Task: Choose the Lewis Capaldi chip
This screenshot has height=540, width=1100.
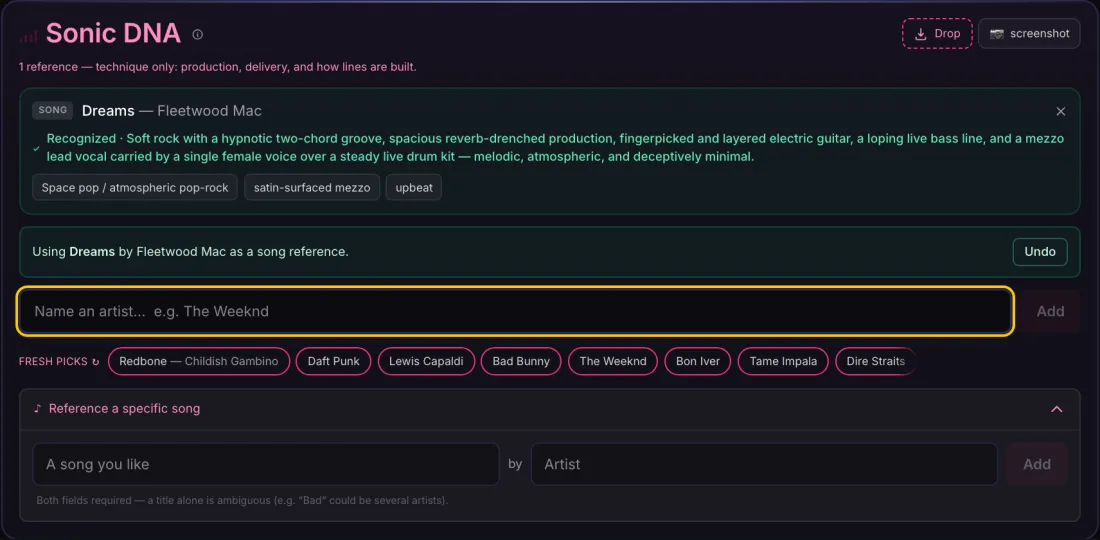Action: (x=426, y=361)
